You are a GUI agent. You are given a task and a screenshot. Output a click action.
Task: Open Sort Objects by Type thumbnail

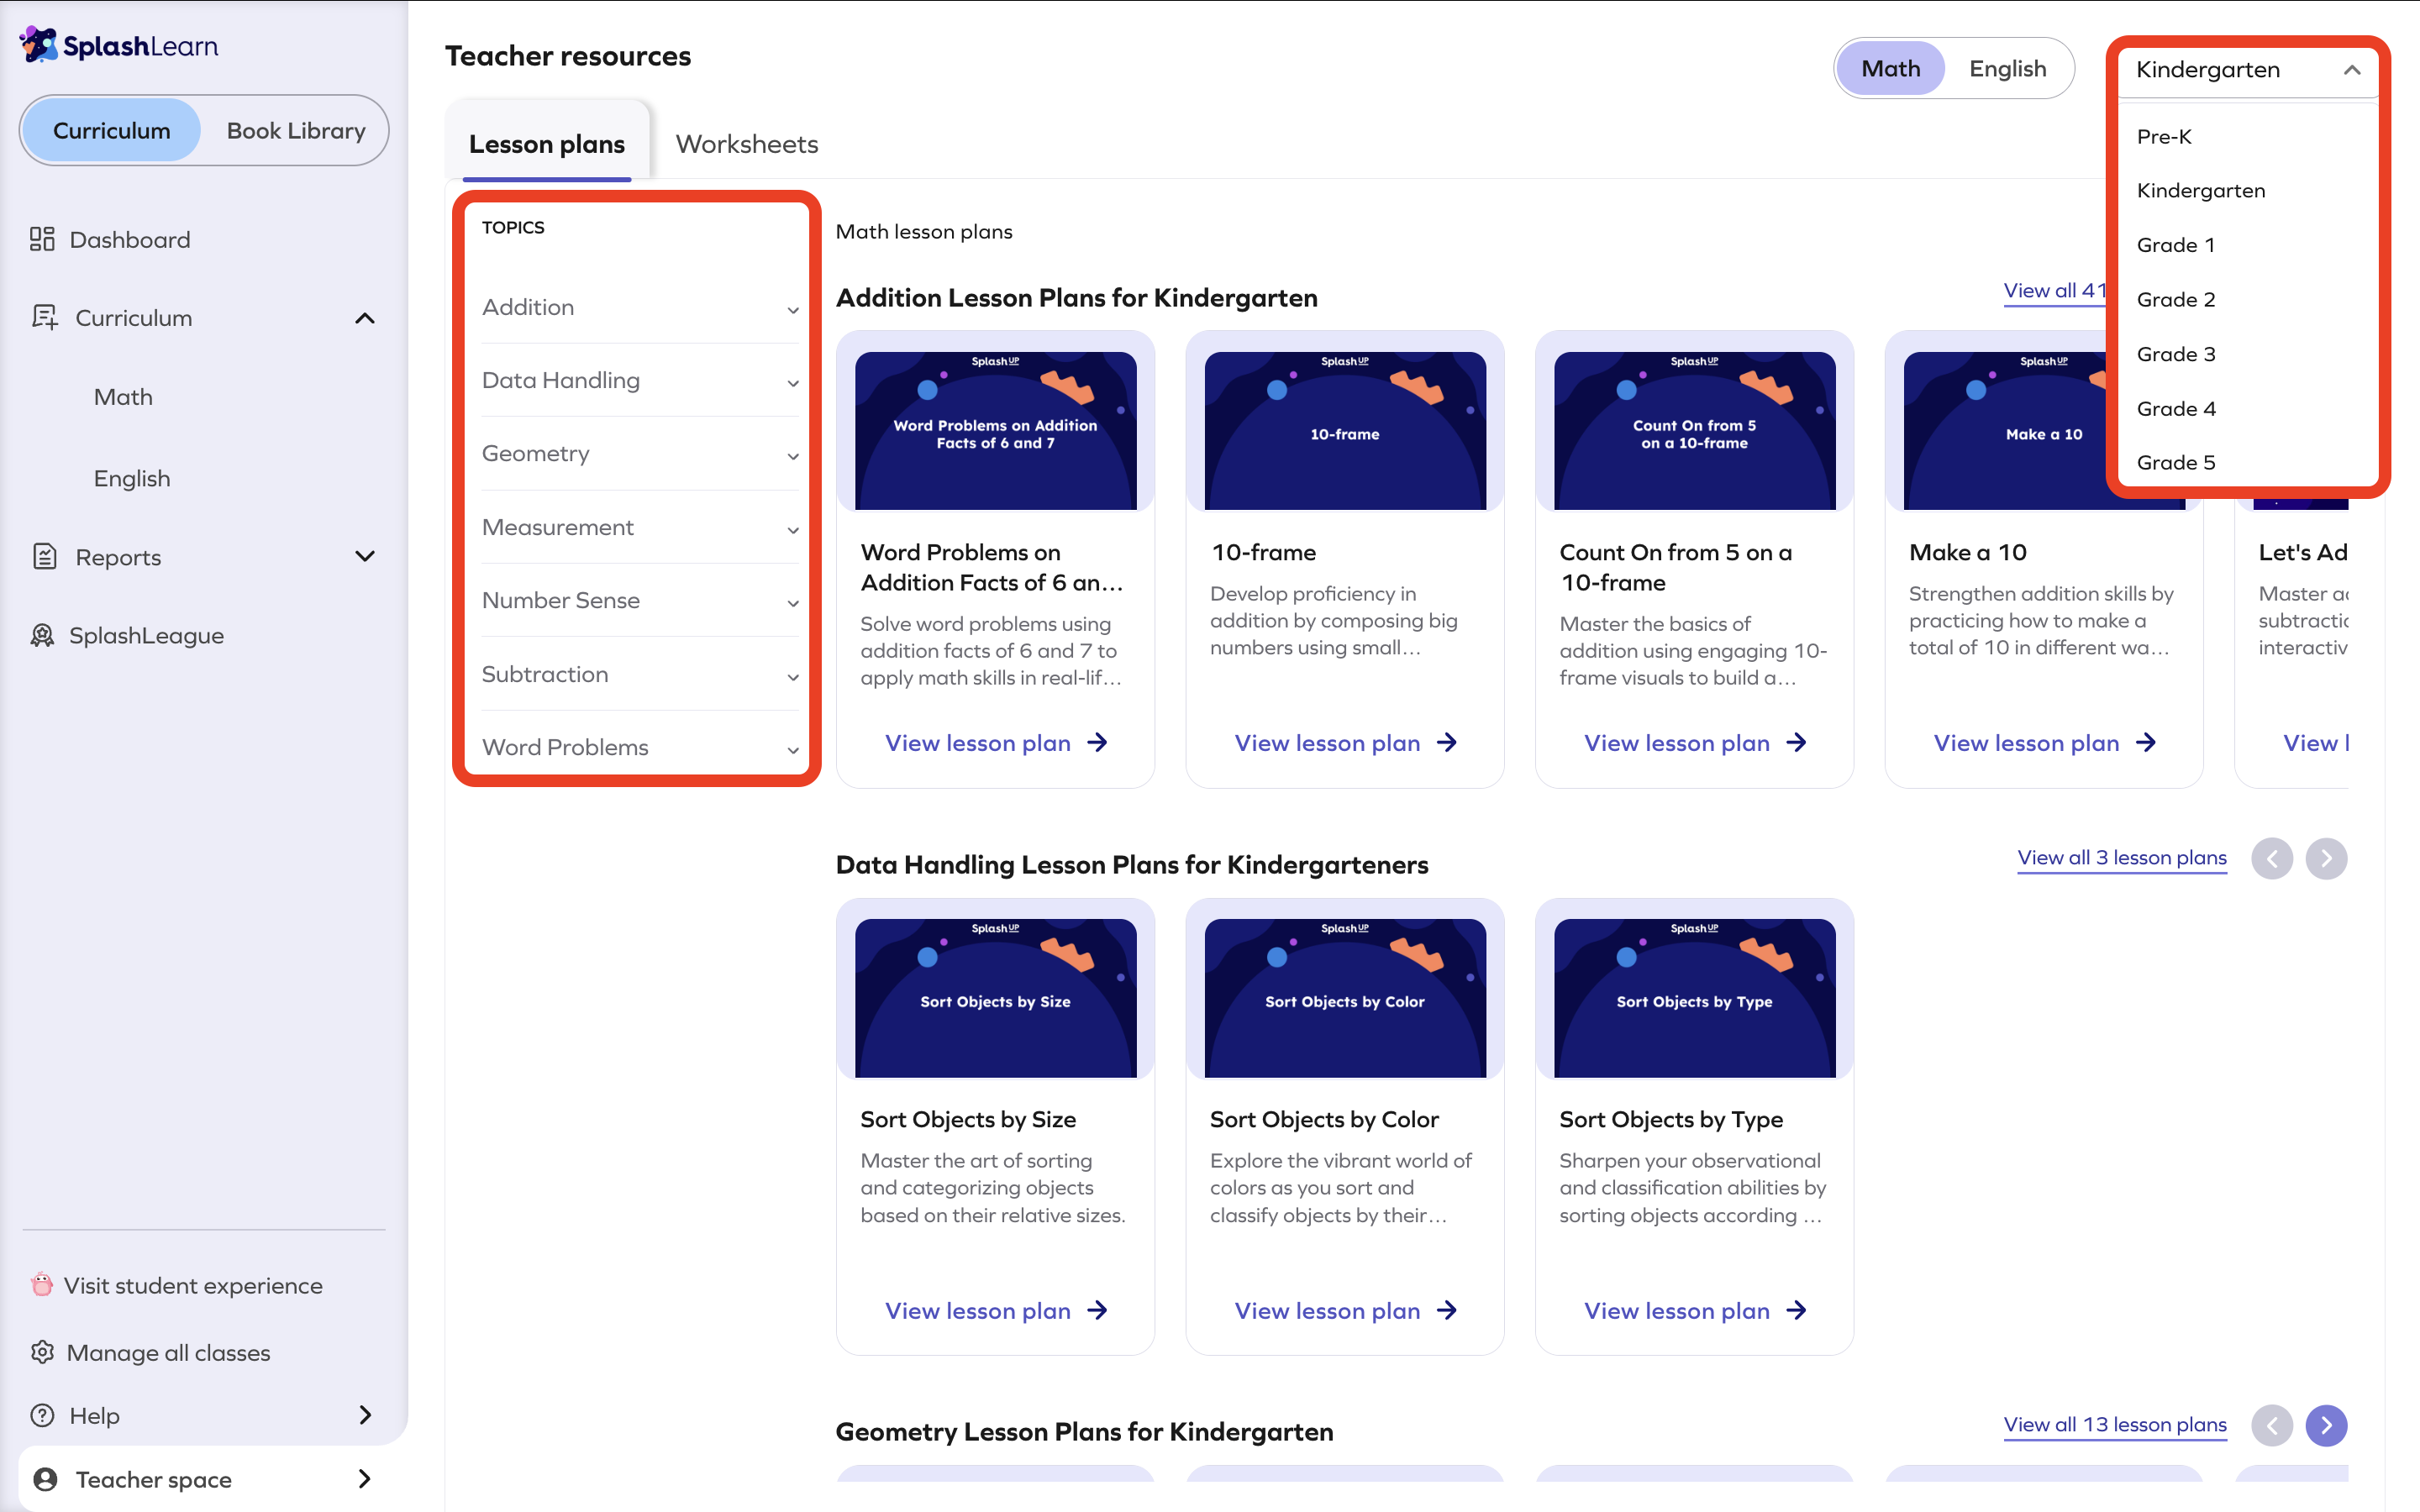click(x=1694, y=997)
